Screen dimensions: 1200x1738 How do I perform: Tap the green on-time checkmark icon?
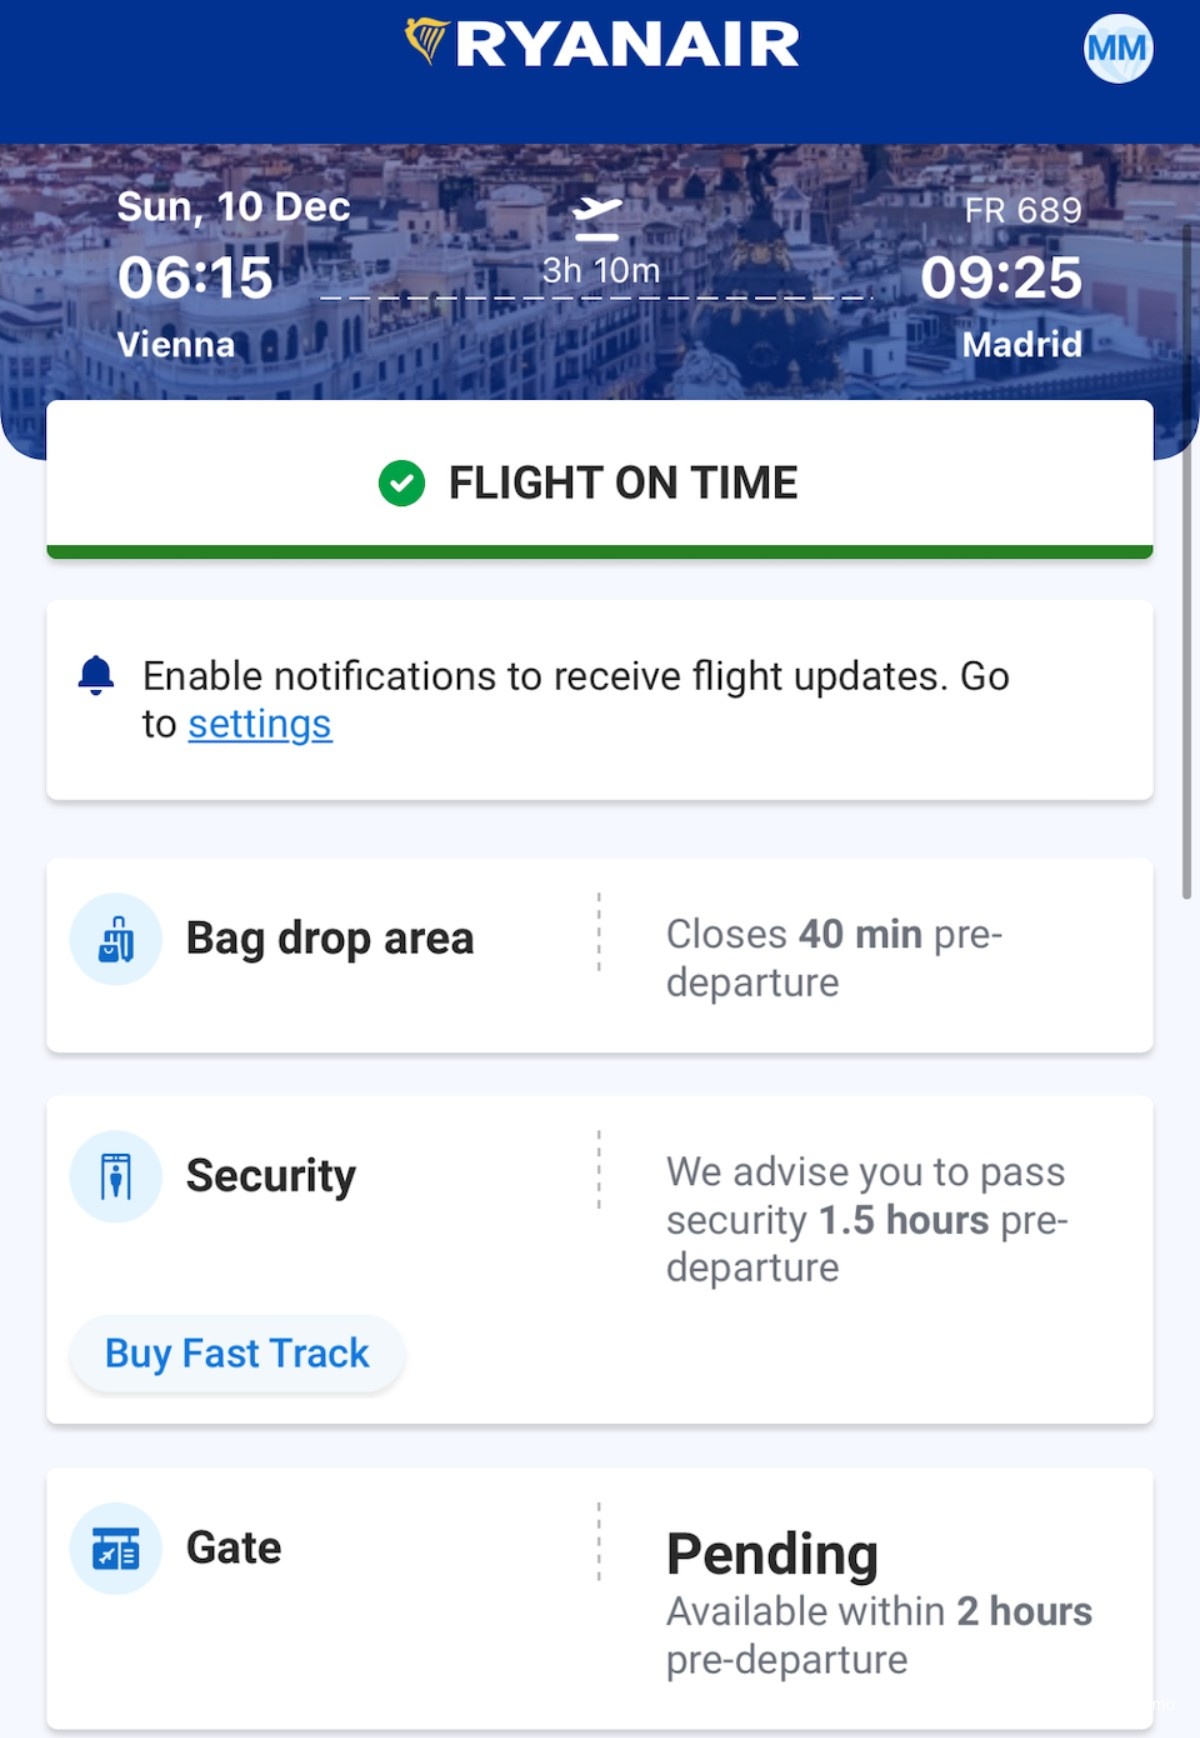[401, 483]
